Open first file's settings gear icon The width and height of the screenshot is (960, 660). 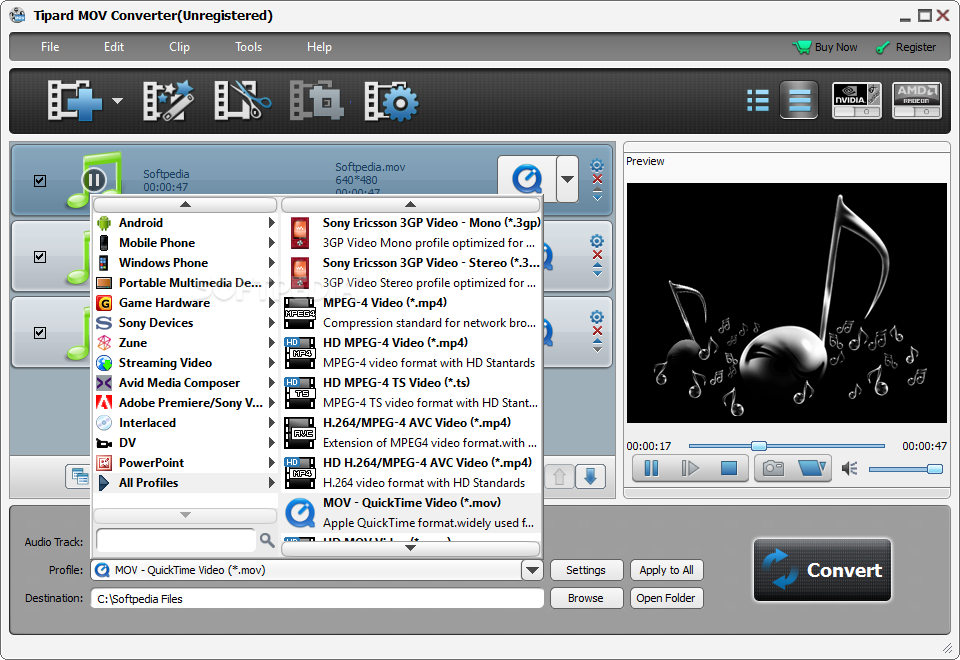click(597, 165)
